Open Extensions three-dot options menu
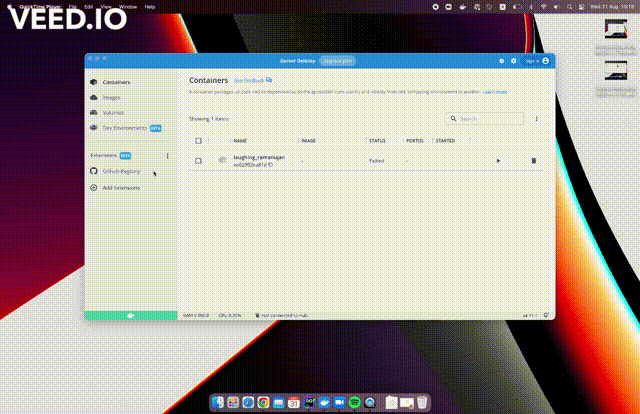Screen dimensions: 640x414 click(x=167, y=156)
